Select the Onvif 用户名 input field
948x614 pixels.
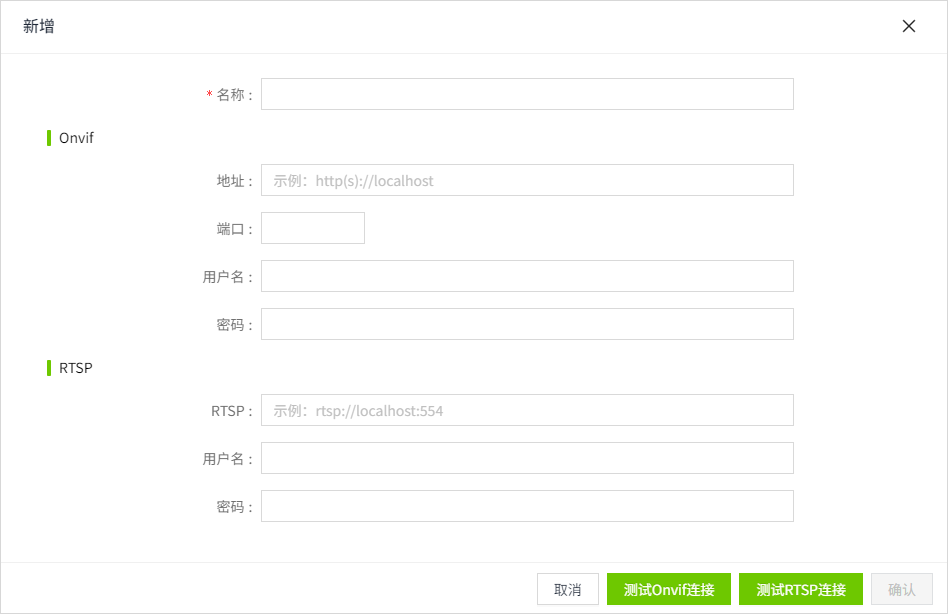(x=527, y=276)
